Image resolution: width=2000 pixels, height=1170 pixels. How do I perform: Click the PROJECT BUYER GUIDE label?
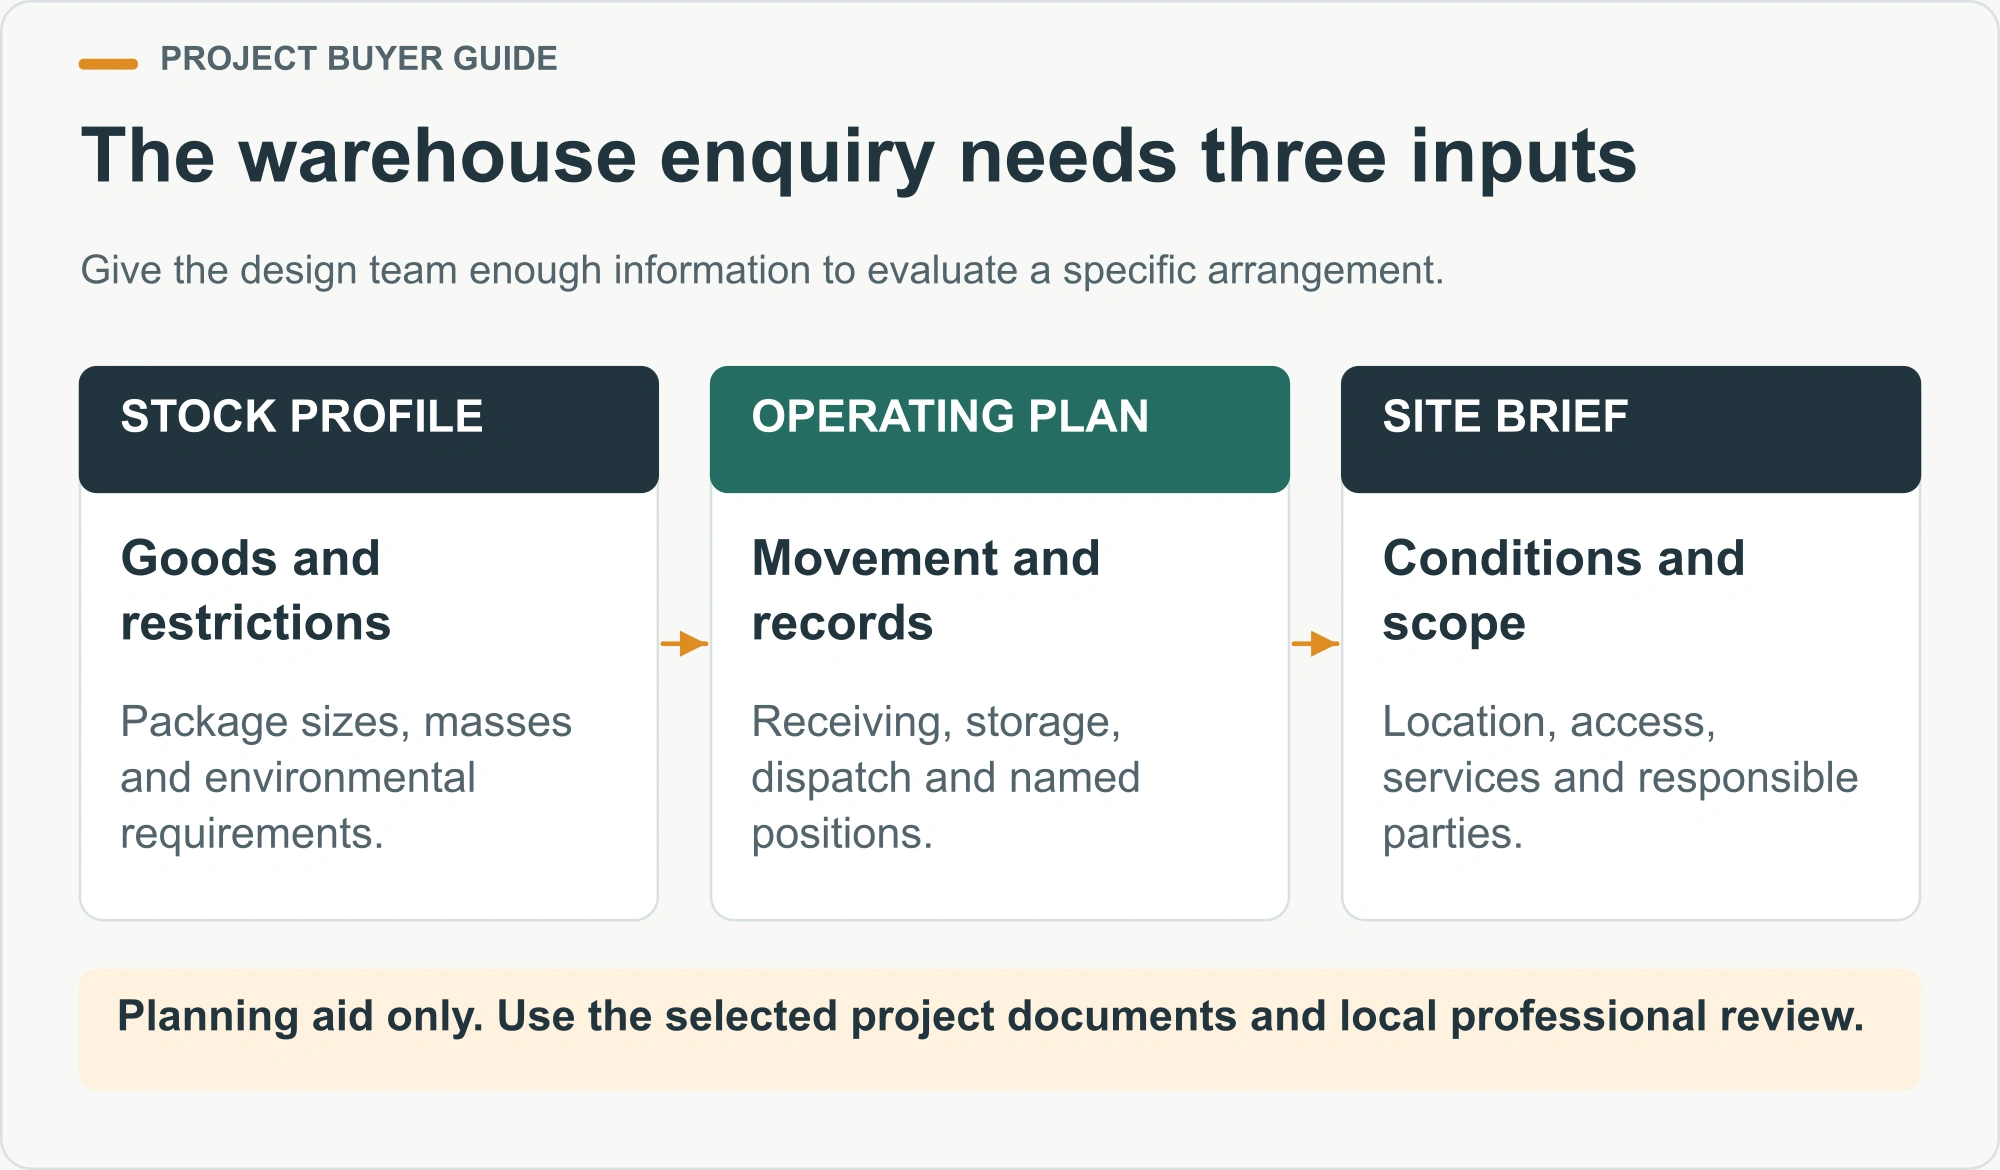(358, 59)
